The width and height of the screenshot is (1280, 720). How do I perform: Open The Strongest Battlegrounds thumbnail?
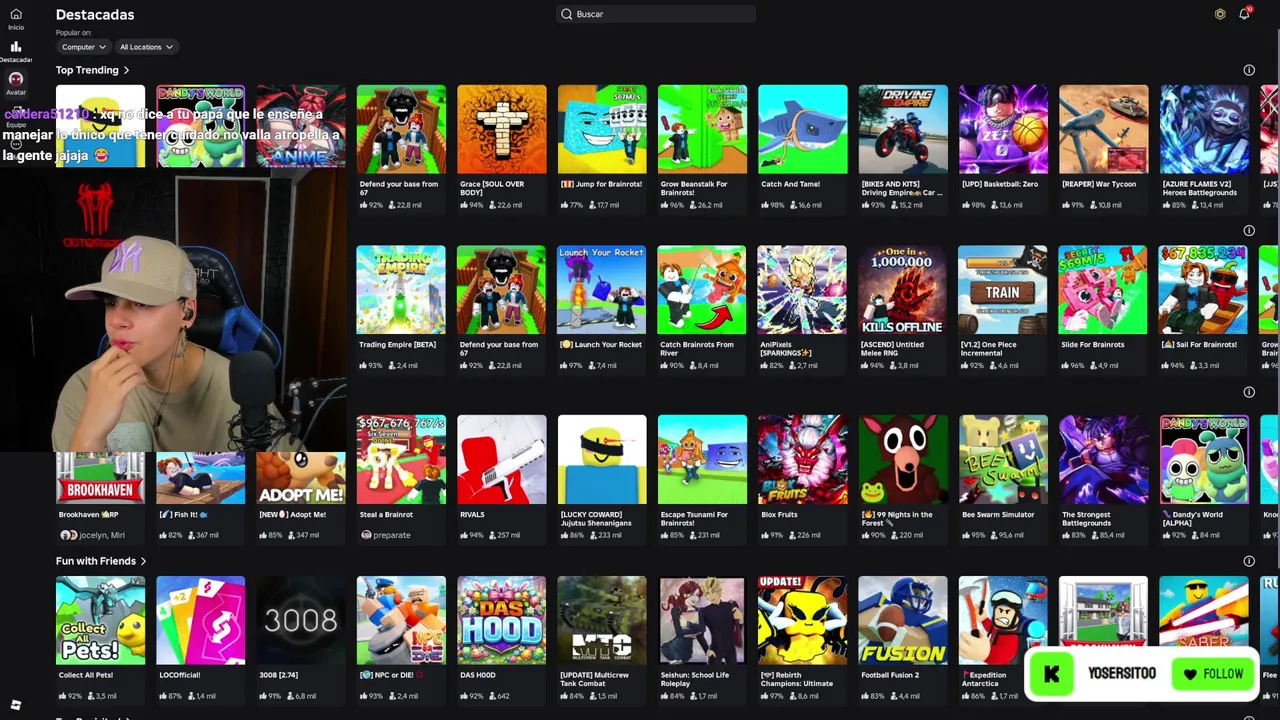click(x=1104, y=460)
